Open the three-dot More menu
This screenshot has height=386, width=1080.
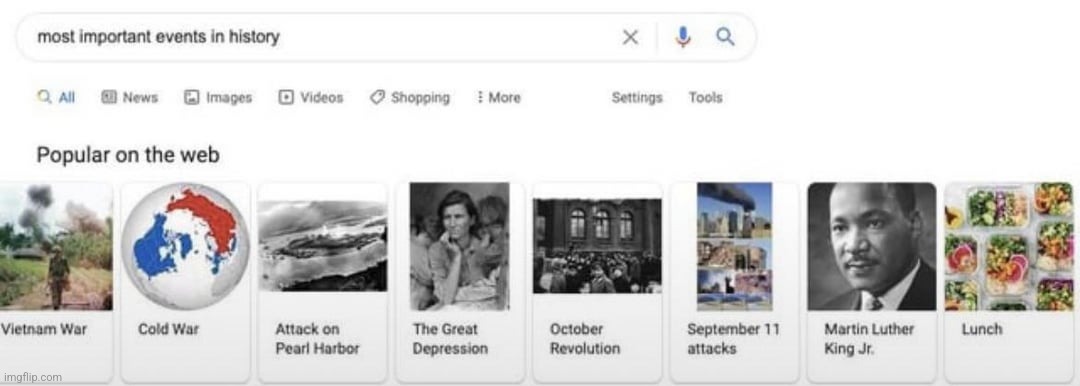coord(498,98)
